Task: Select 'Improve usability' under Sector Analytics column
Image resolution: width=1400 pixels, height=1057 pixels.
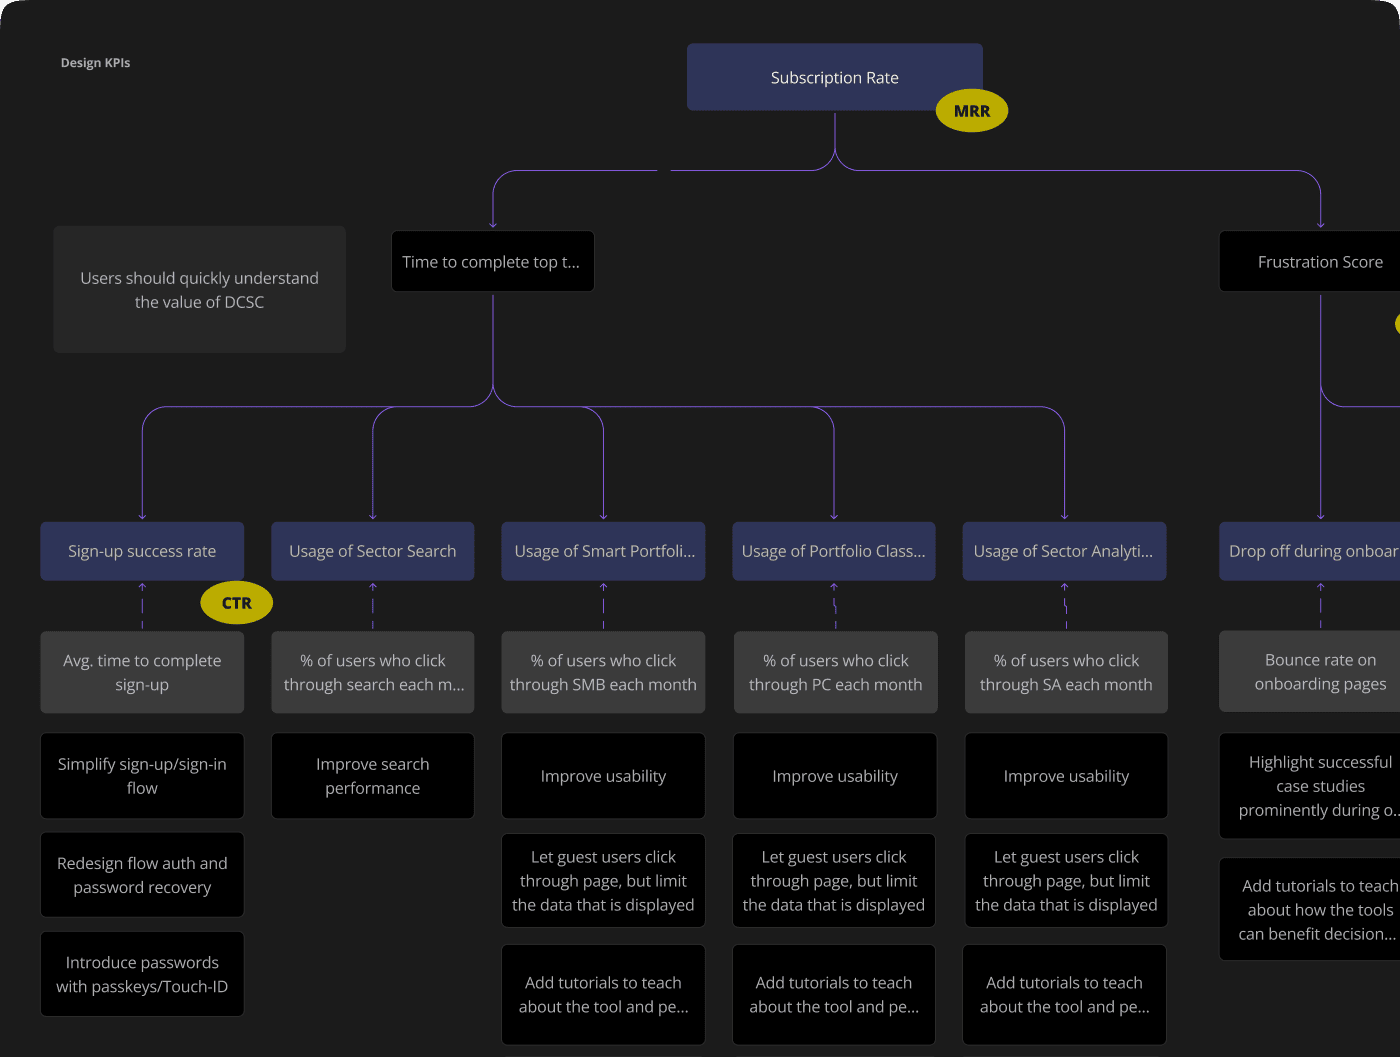Action: point(1066,776)
